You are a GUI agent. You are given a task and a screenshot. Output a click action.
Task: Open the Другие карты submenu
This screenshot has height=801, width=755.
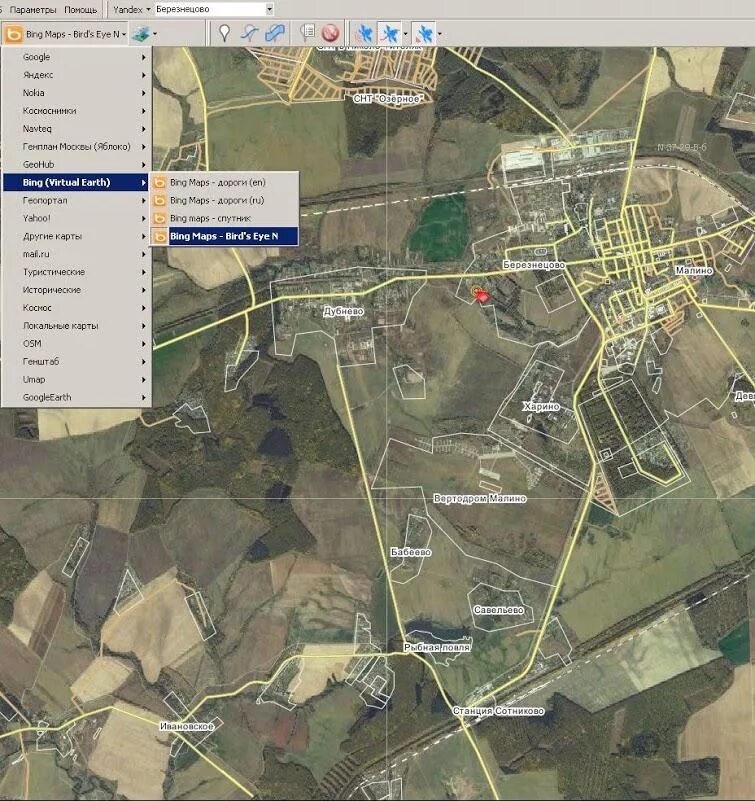[77, 236]
